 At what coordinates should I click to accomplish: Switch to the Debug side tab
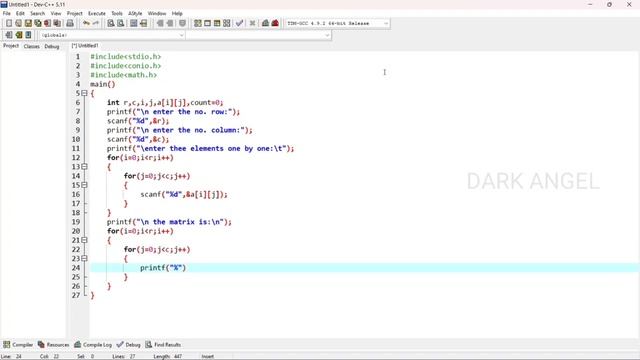click(52, 46)
